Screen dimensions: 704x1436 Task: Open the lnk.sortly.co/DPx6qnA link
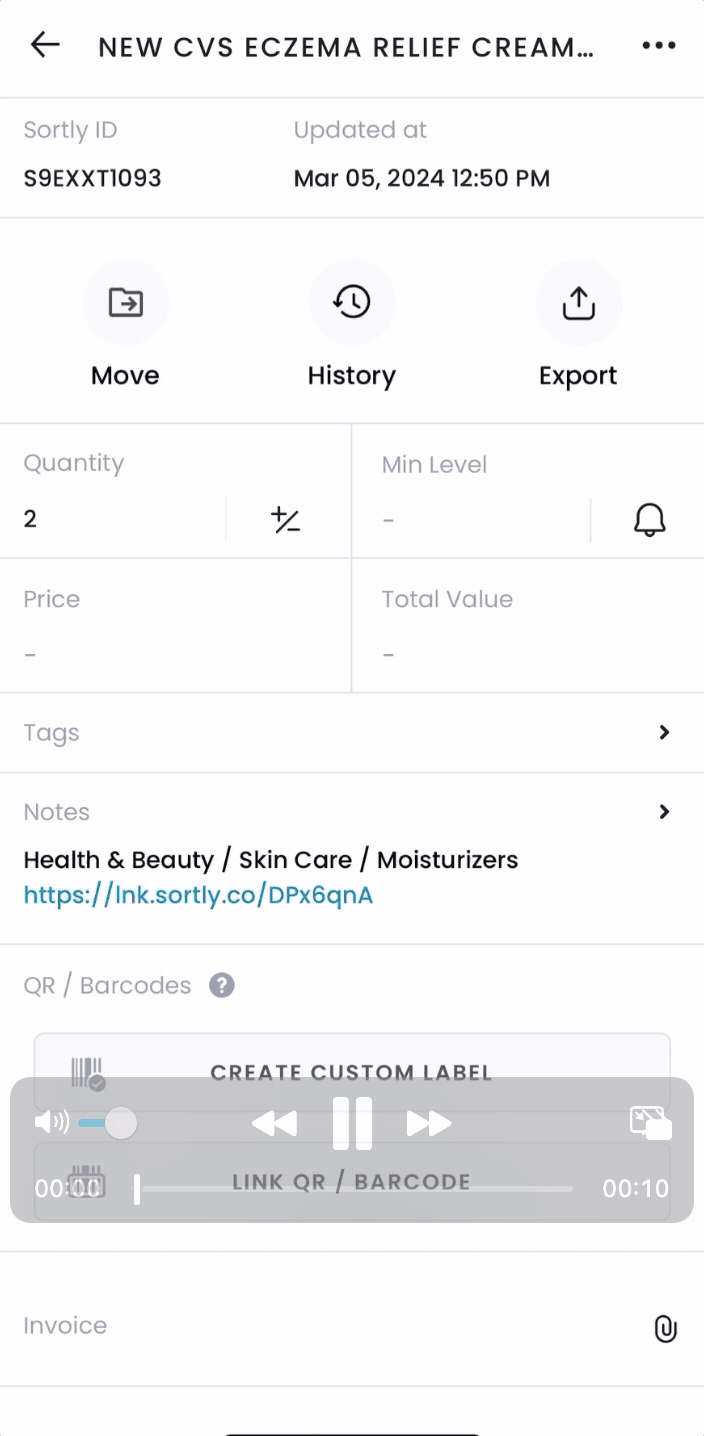pos(198,895)
